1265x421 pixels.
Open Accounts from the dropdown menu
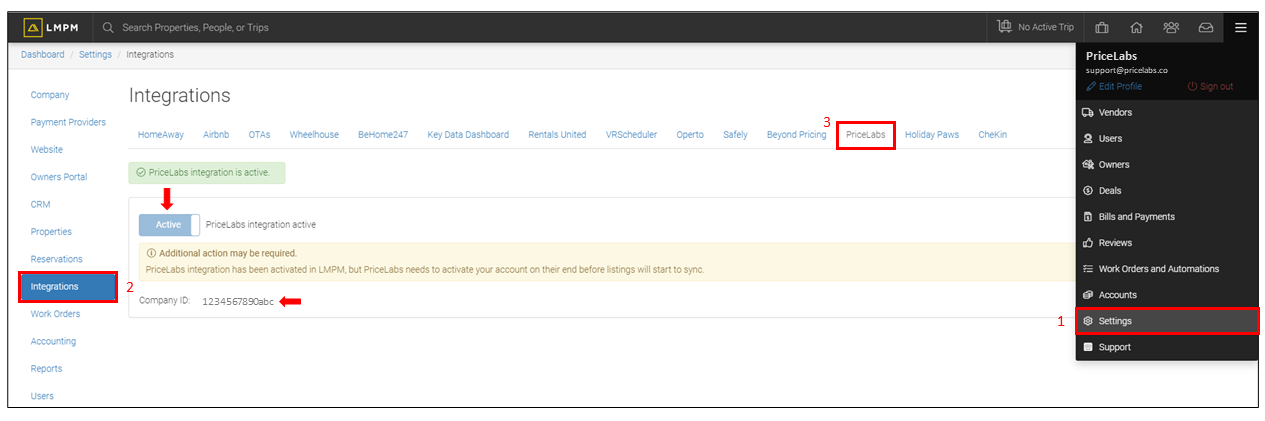(1166, 295)
